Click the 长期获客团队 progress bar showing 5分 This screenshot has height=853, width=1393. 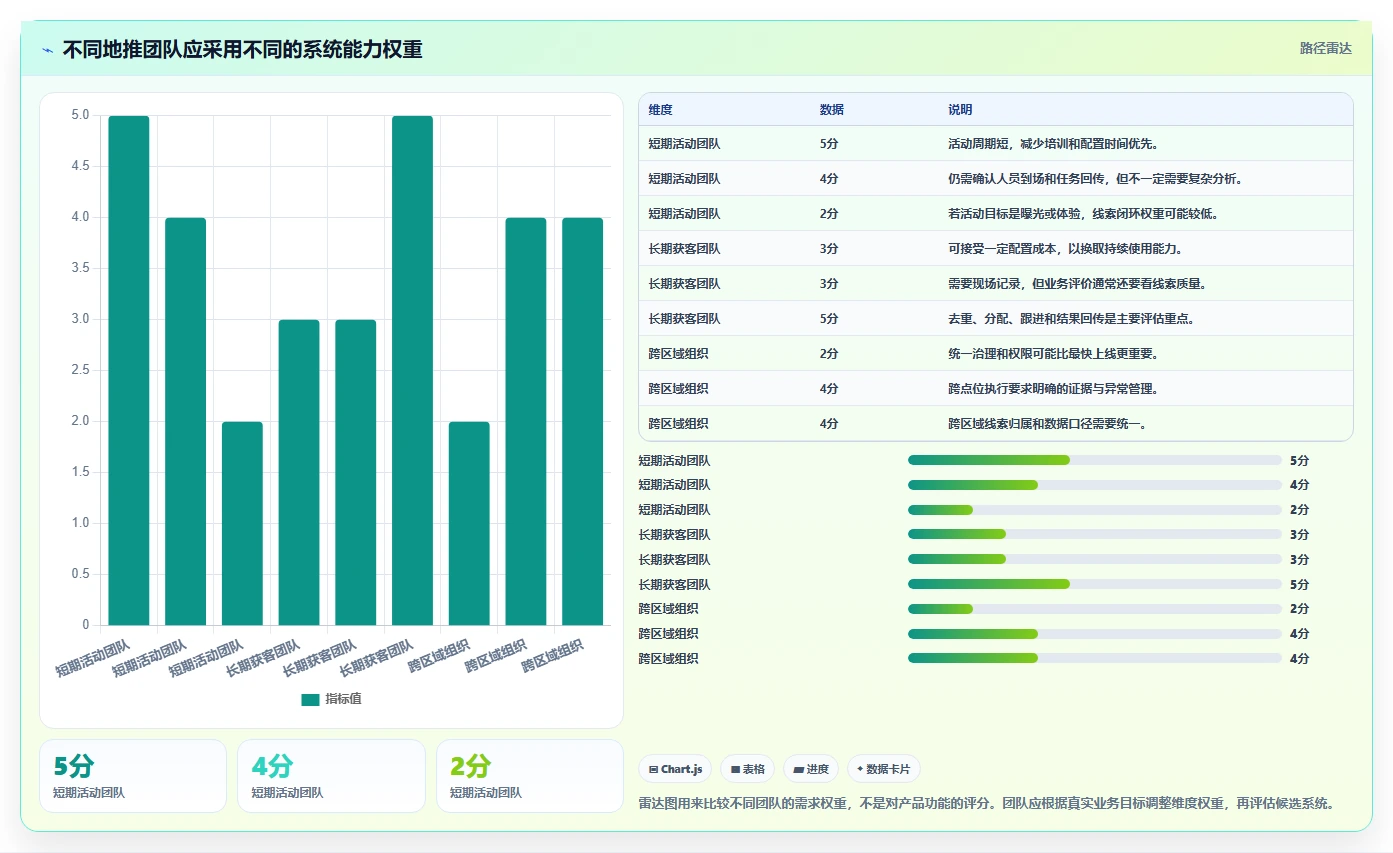click(1095, 584)
